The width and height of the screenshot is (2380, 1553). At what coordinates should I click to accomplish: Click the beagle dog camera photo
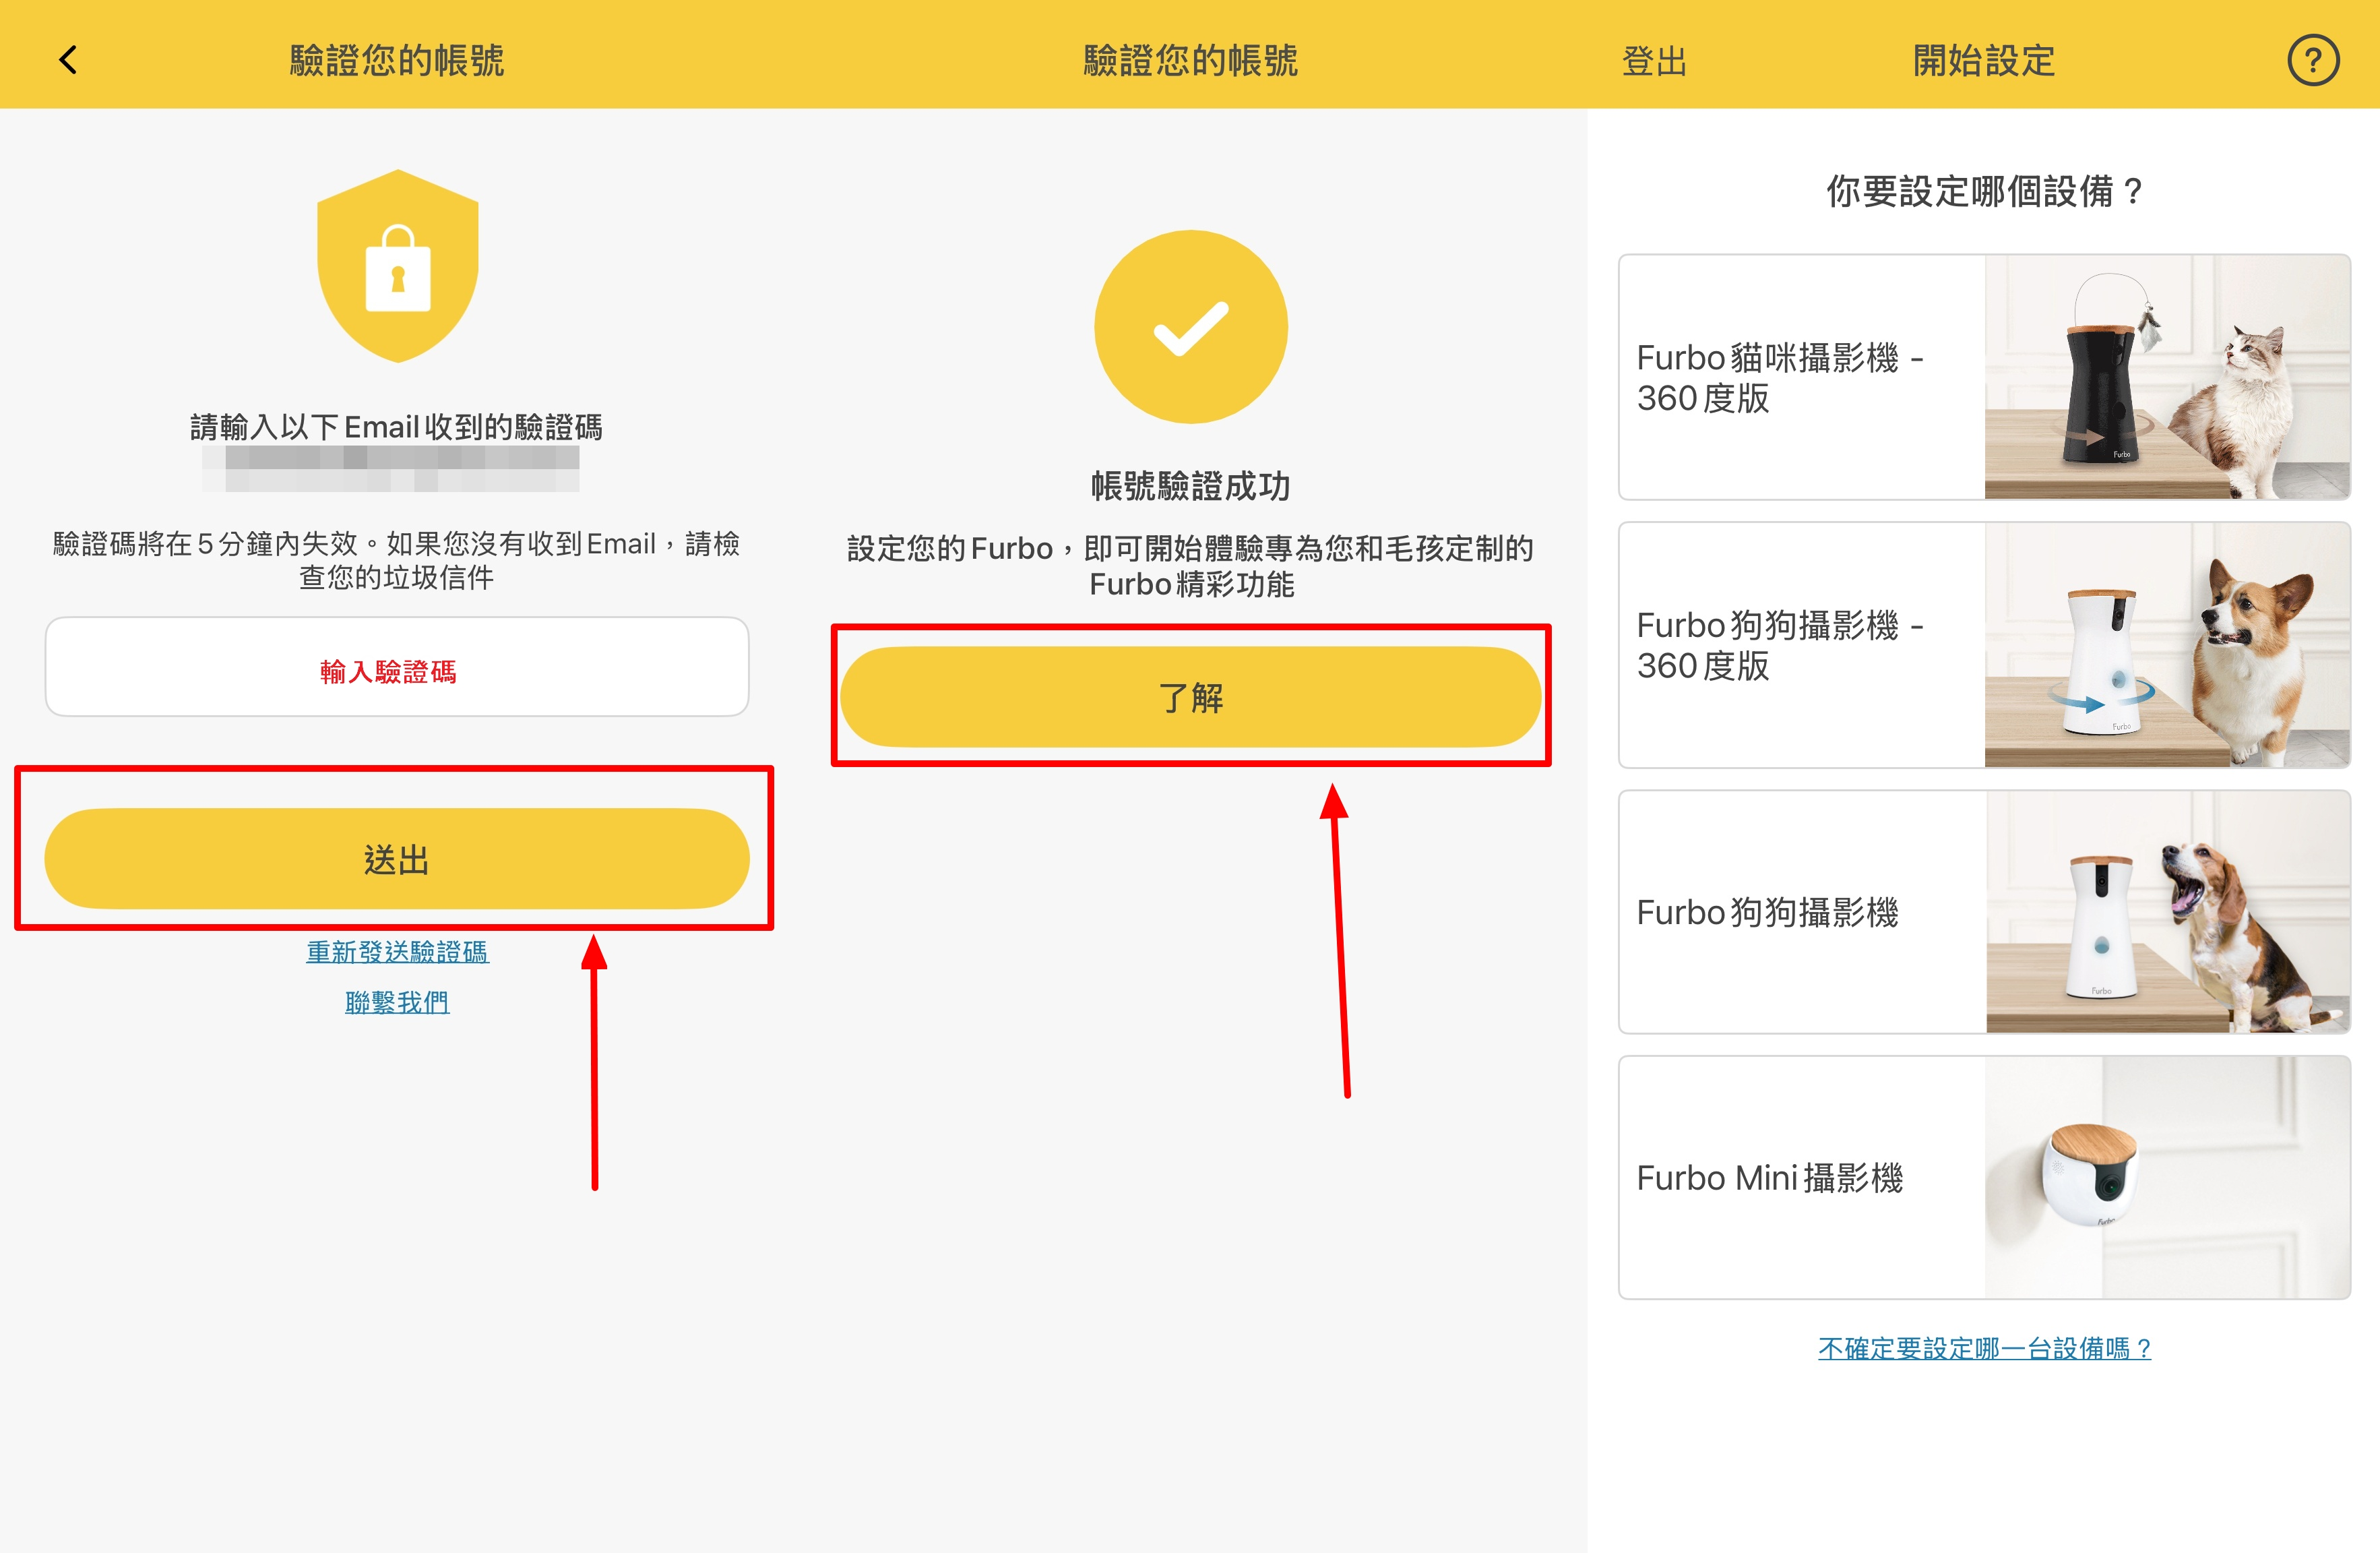tap(2167, 912)
